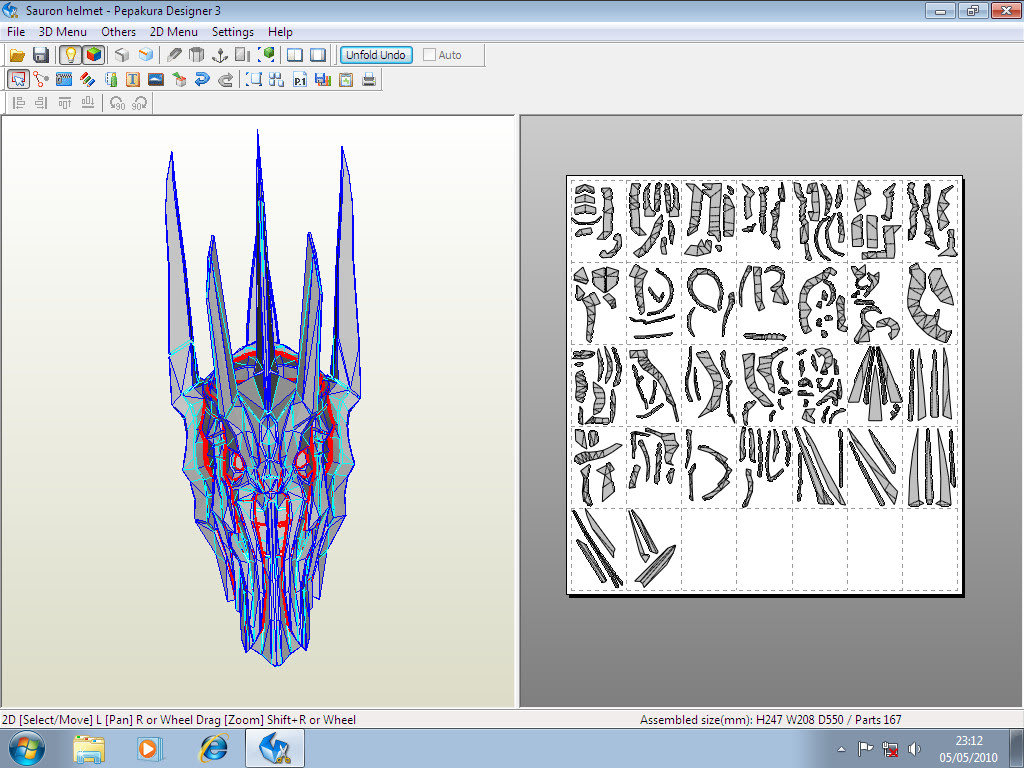
Task: Open the volume speaker tray icon
Action: coord(914,749)
